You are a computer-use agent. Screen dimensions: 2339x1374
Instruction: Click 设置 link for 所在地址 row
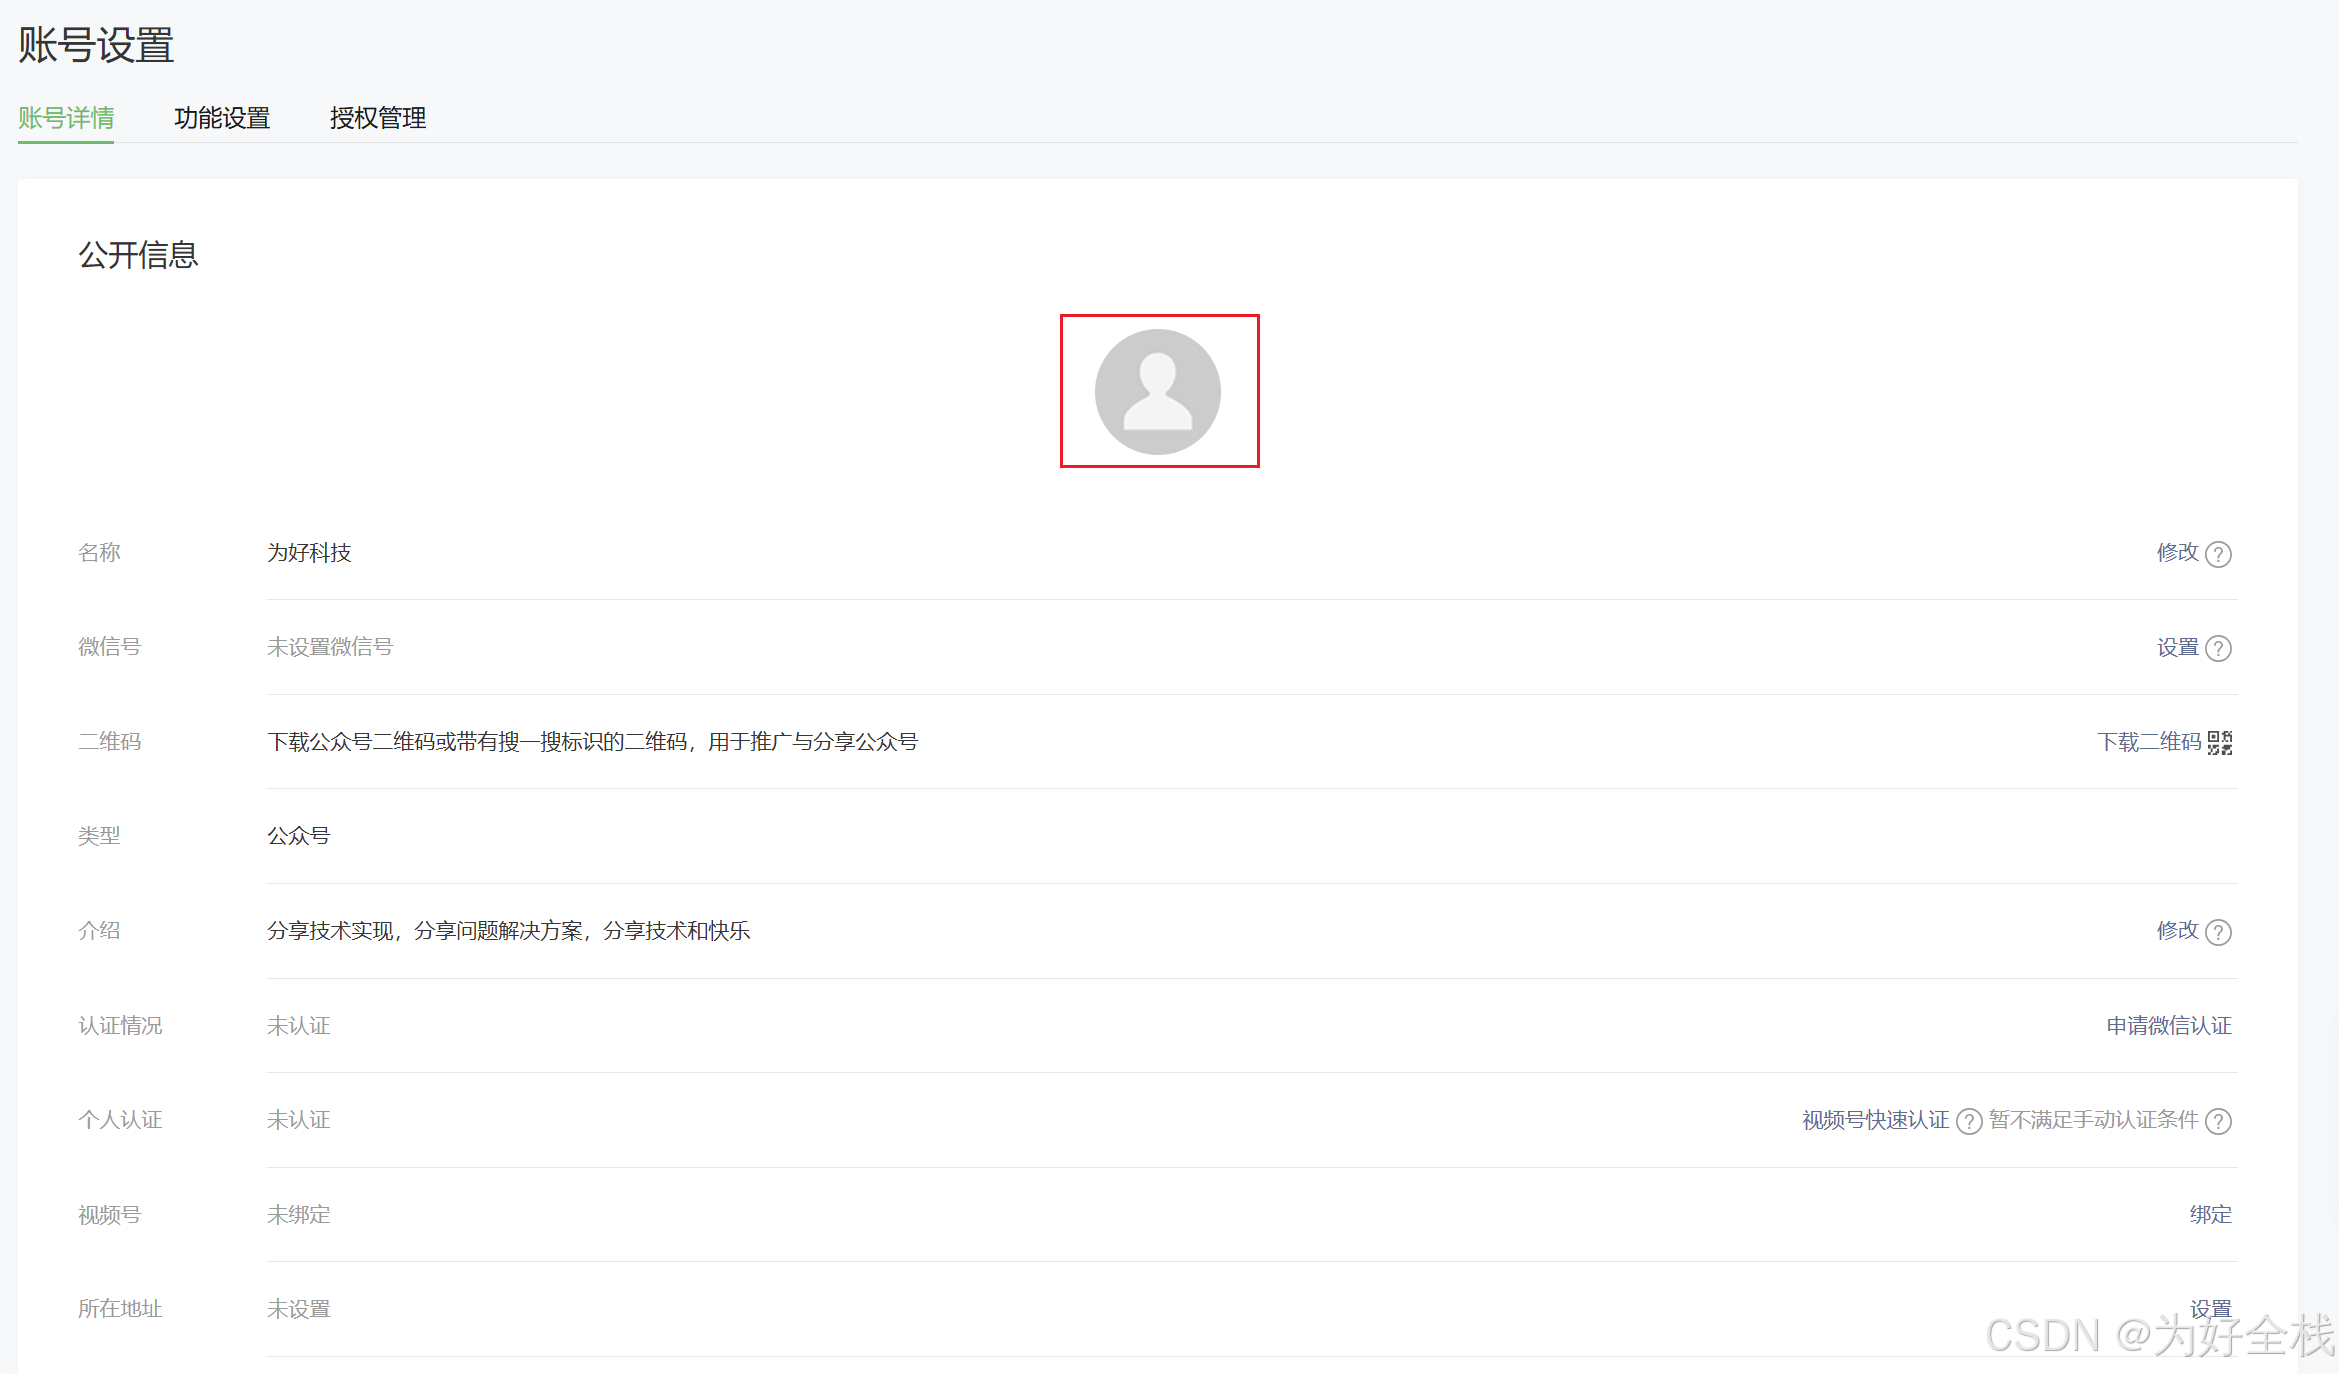coord(2210,1309)
